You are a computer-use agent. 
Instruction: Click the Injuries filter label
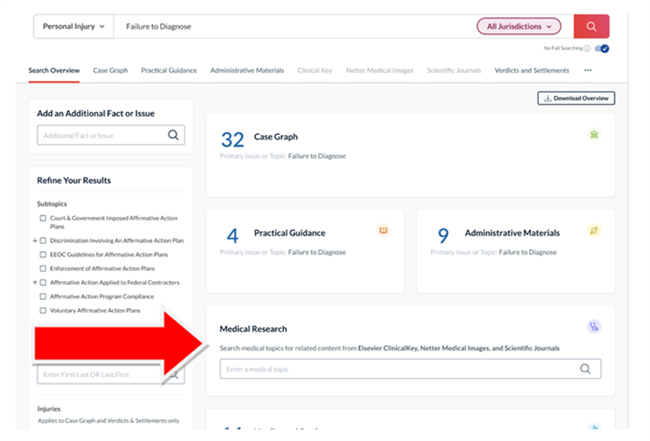tap(49, 409)
